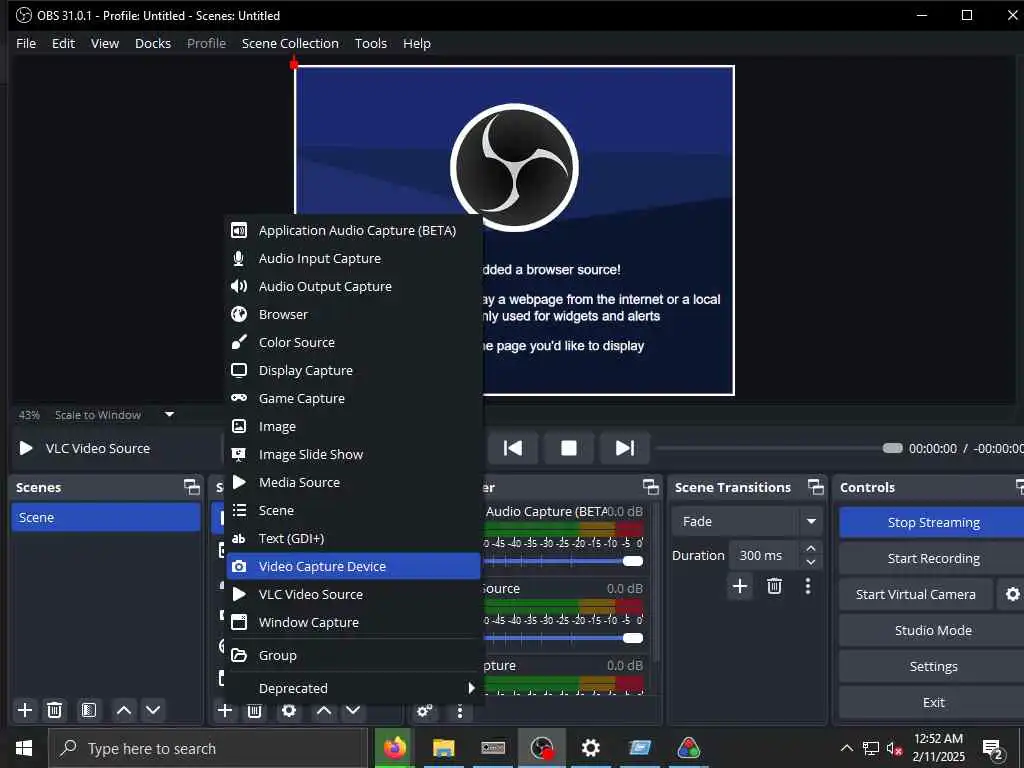
Task: Open transition properties three-dot menu
Action: coord(808,586)
